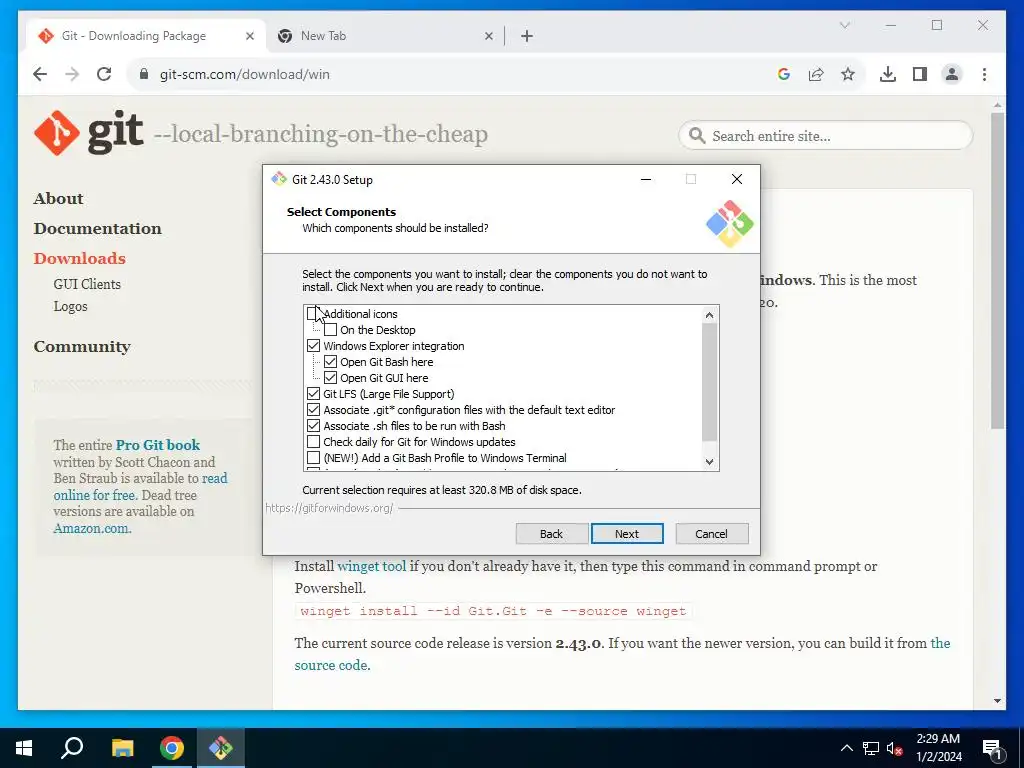Uncheck Open Git Bash here
The image size is (1024, 768).
pos(330,362)
